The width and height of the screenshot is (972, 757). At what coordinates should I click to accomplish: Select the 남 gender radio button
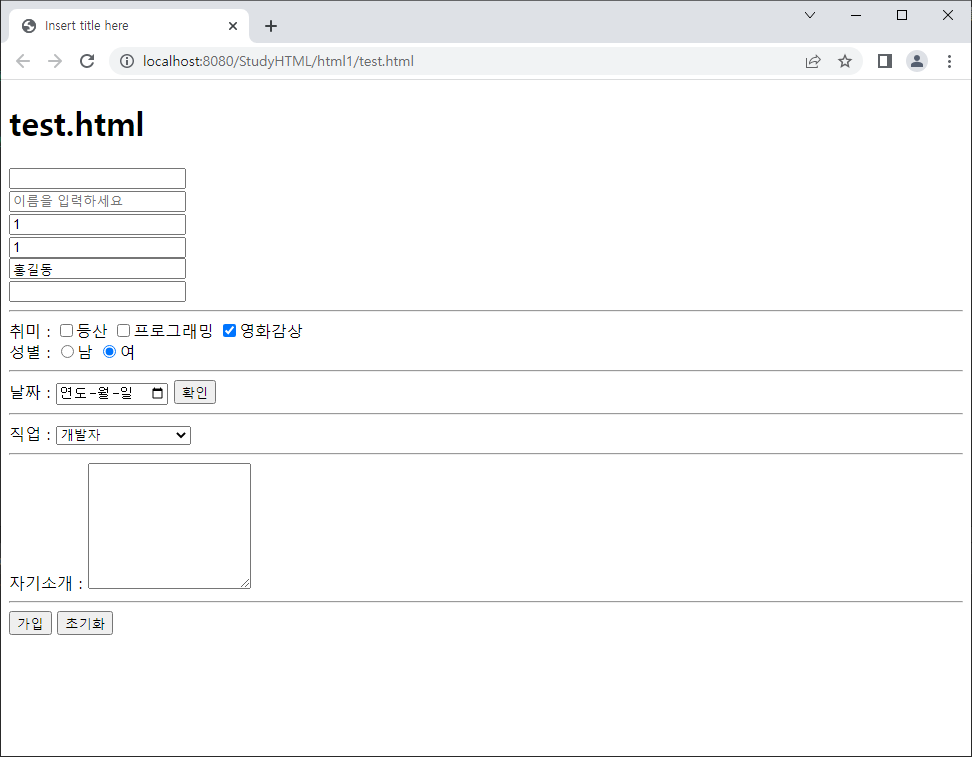67,352
